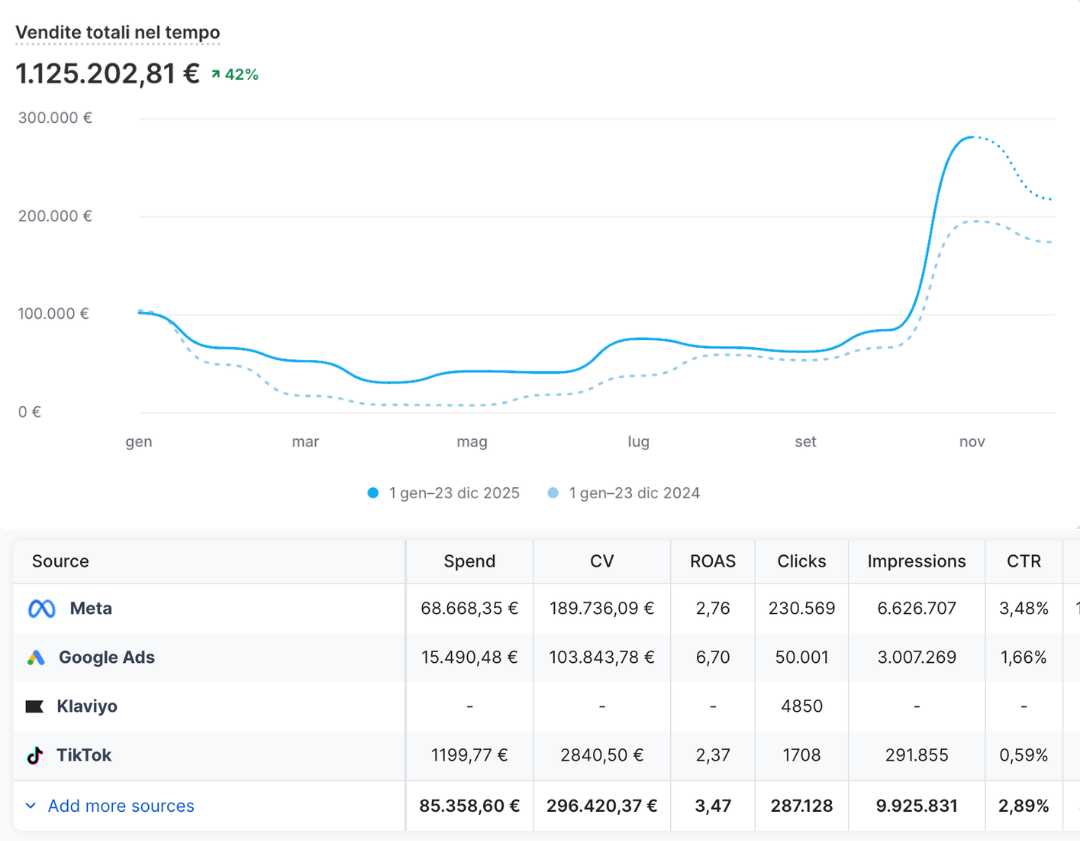Click the TikTok logo icon
This screenshot has height=841, width=1080.
[x=35, y=756]
